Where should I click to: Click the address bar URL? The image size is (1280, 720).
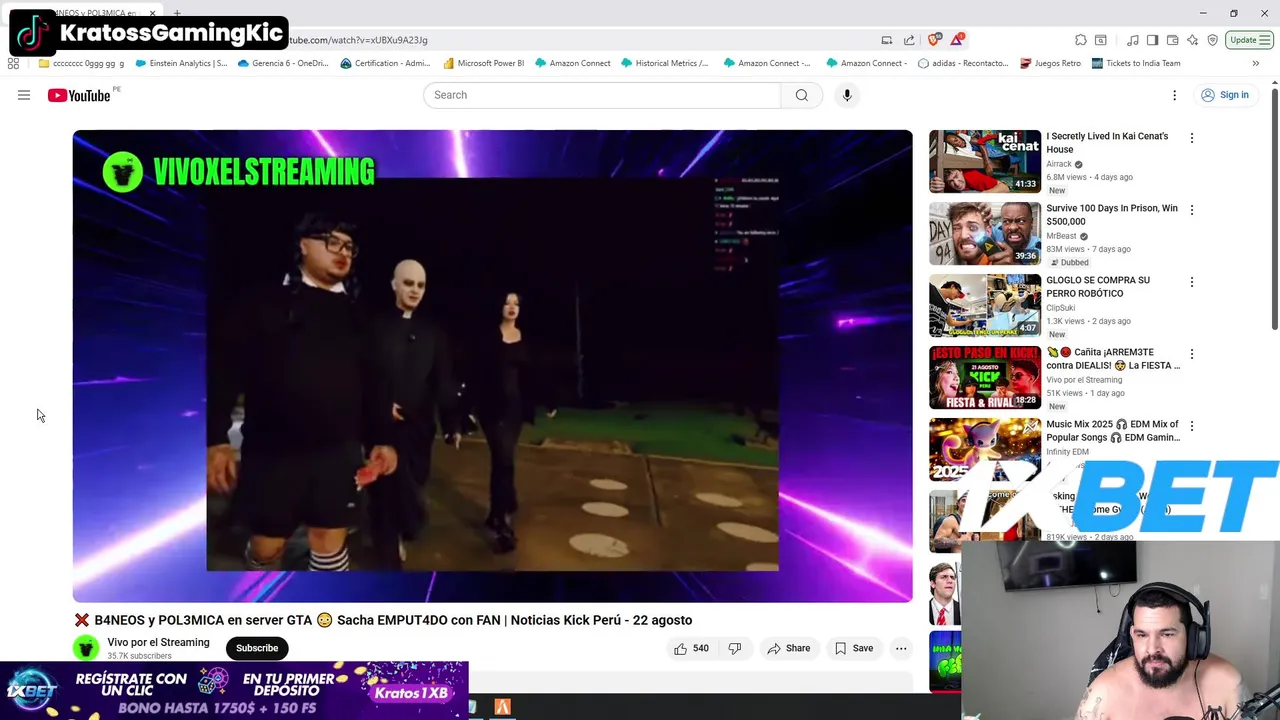[x=358, y=40]
